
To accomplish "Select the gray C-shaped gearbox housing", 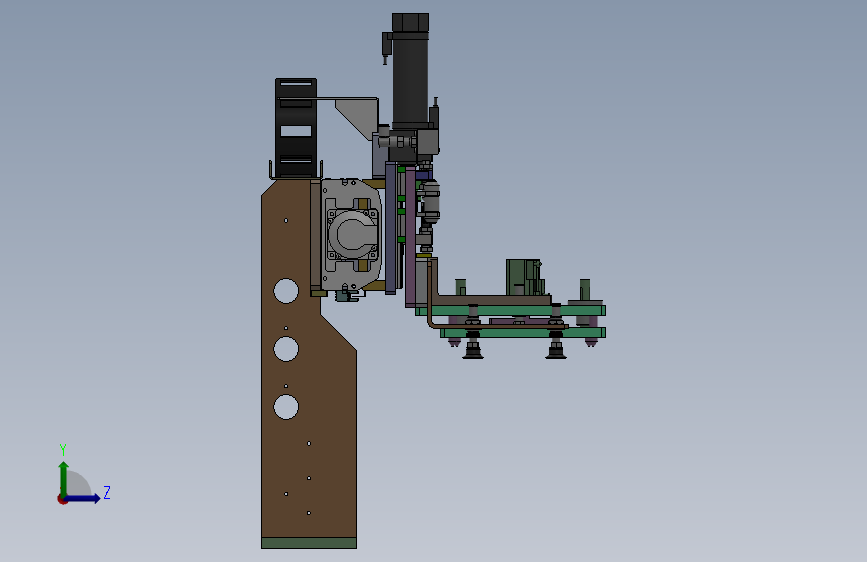I will point(352,233).
